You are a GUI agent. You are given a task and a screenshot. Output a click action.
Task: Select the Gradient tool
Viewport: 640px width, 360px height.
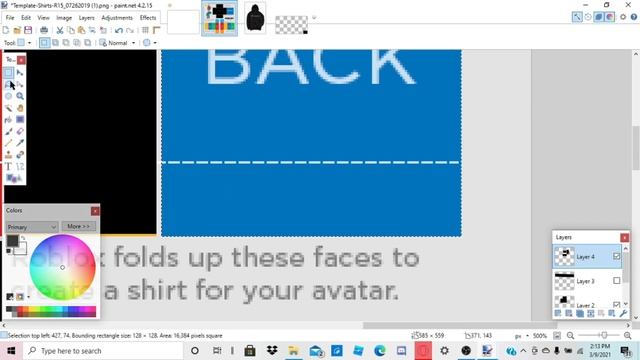(20, 120)
